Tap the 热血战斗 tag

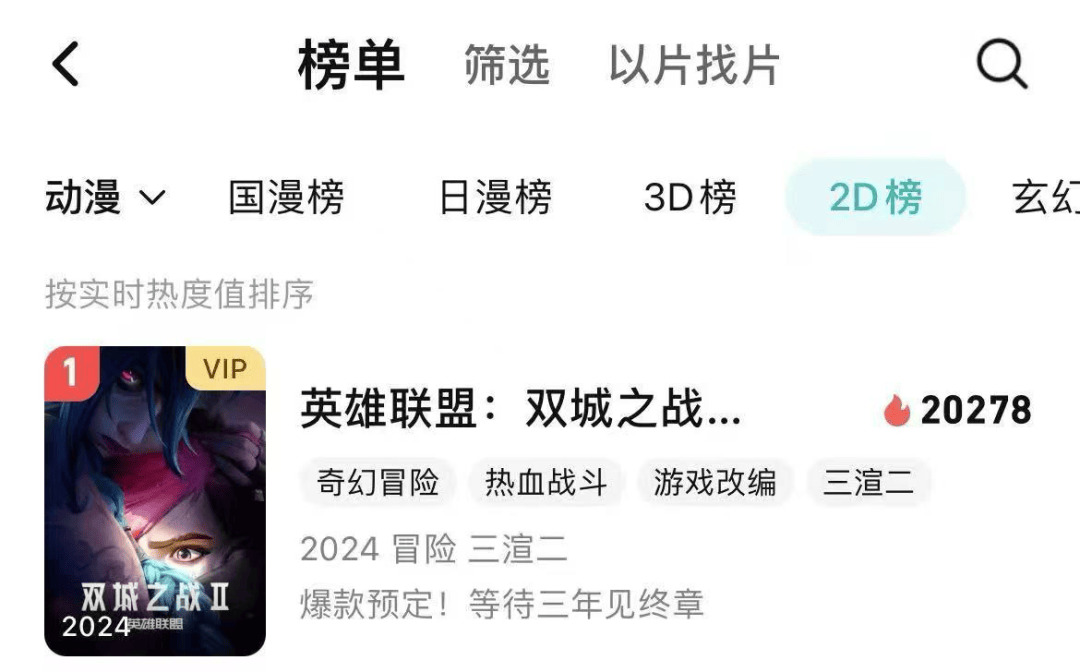(x=546, y=483)
